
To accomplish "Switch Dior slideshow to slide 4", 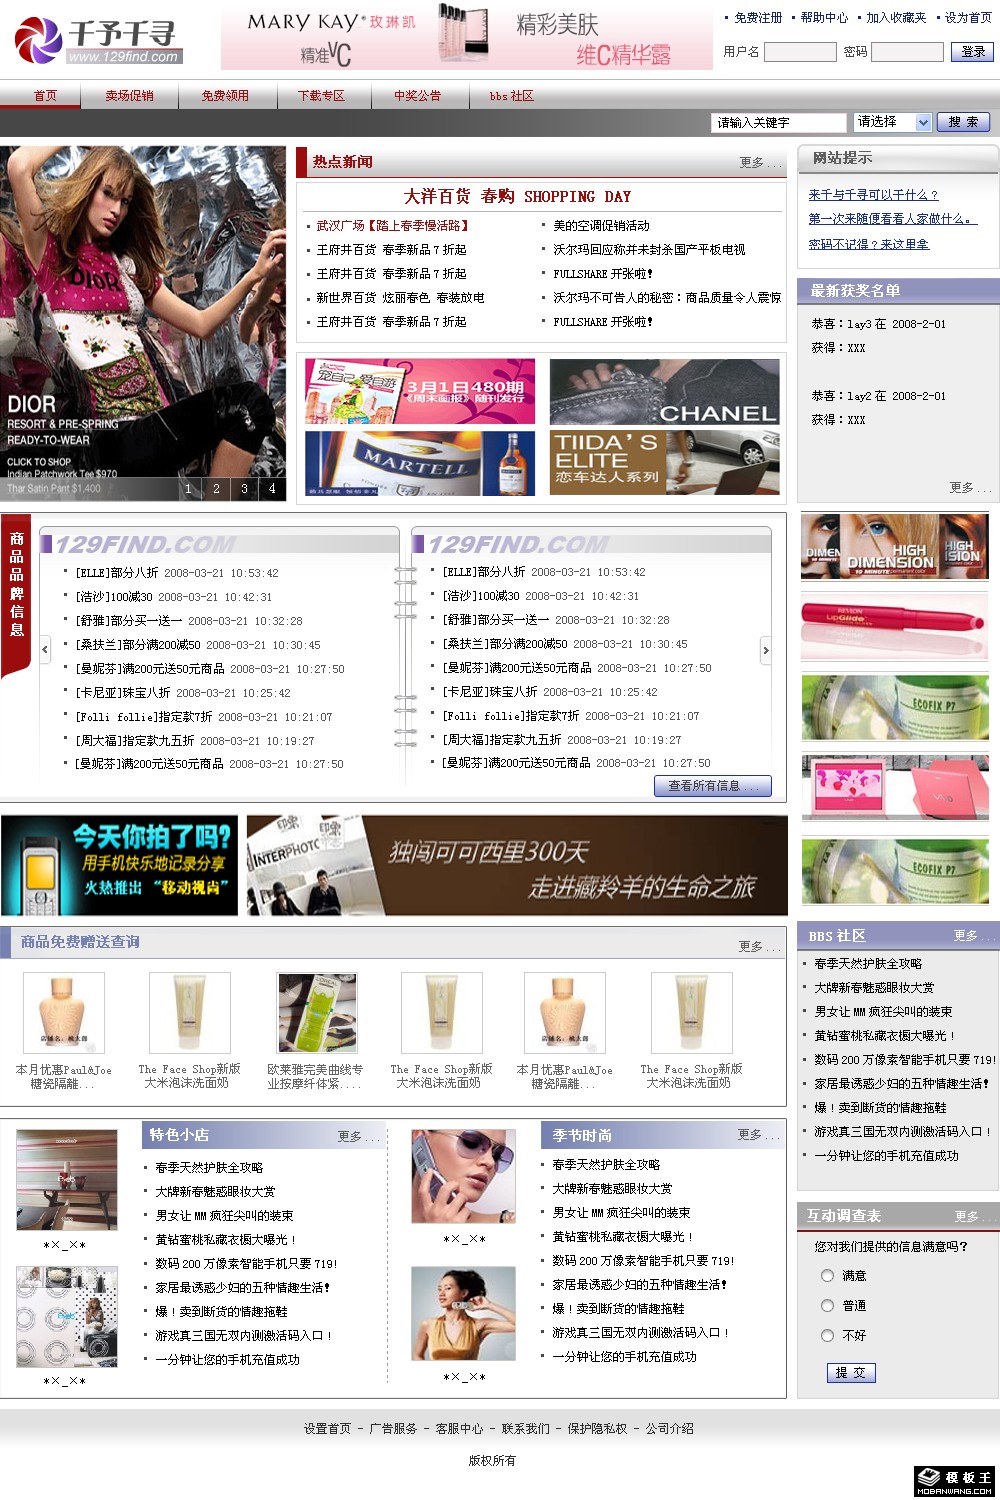I will (x=272, y=489).
